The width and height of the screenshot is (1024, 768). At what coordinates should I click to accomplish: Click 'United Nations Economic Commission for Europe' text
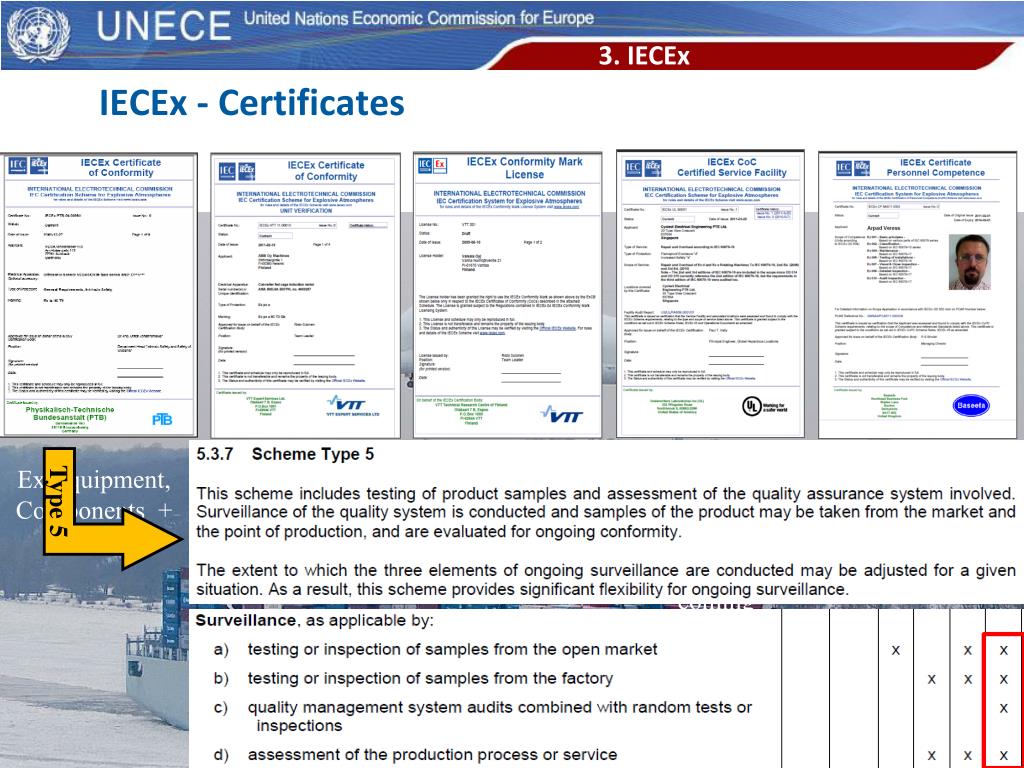(x=419, y=18)
